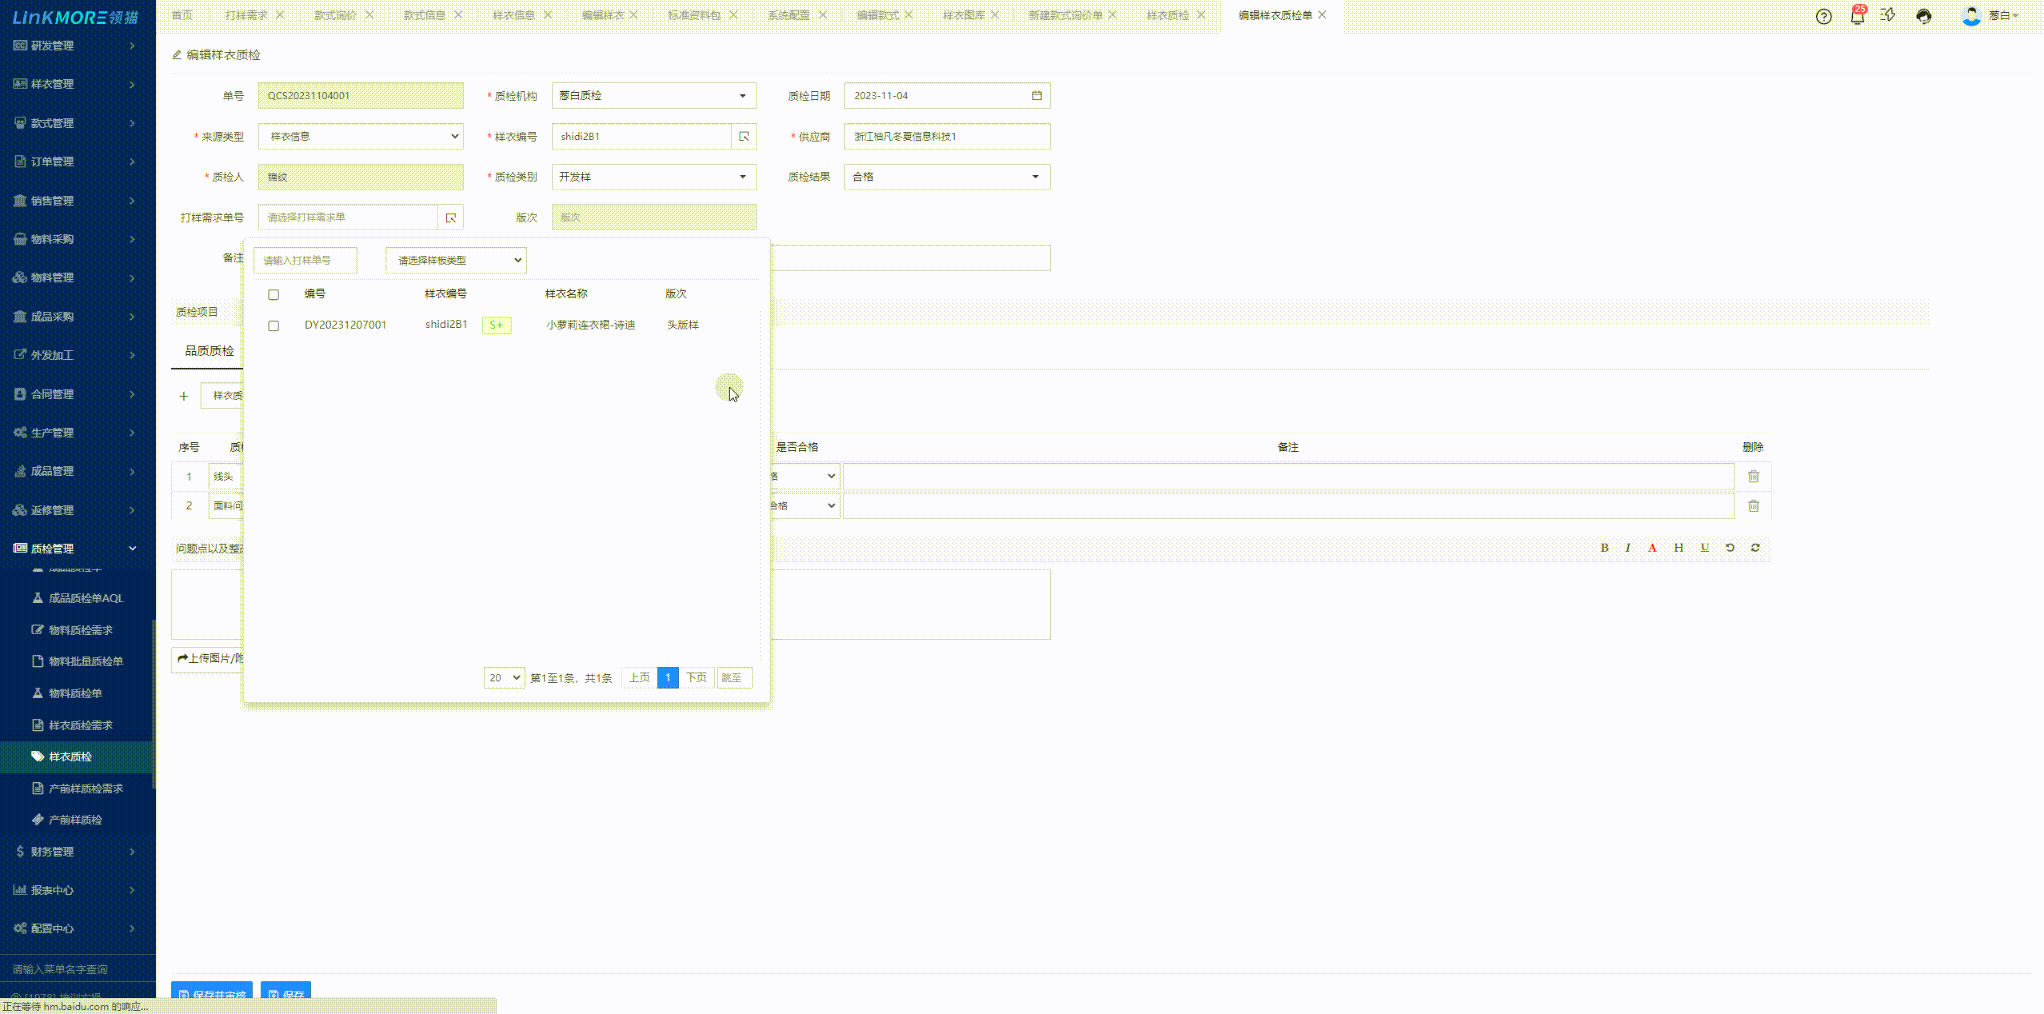Open the 质检结果 dropdown showing 合格
The width and height of the screenshot is (2044, 1014).
coord(946,177)
